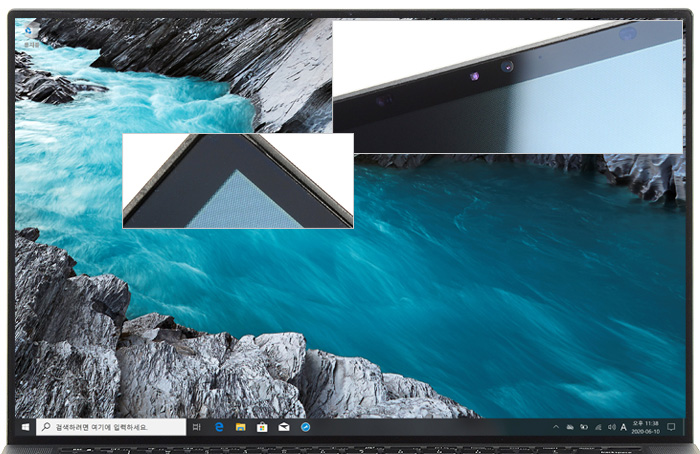
Task: Click the bezel corner close-up inset image
Action: click(238, 181)
